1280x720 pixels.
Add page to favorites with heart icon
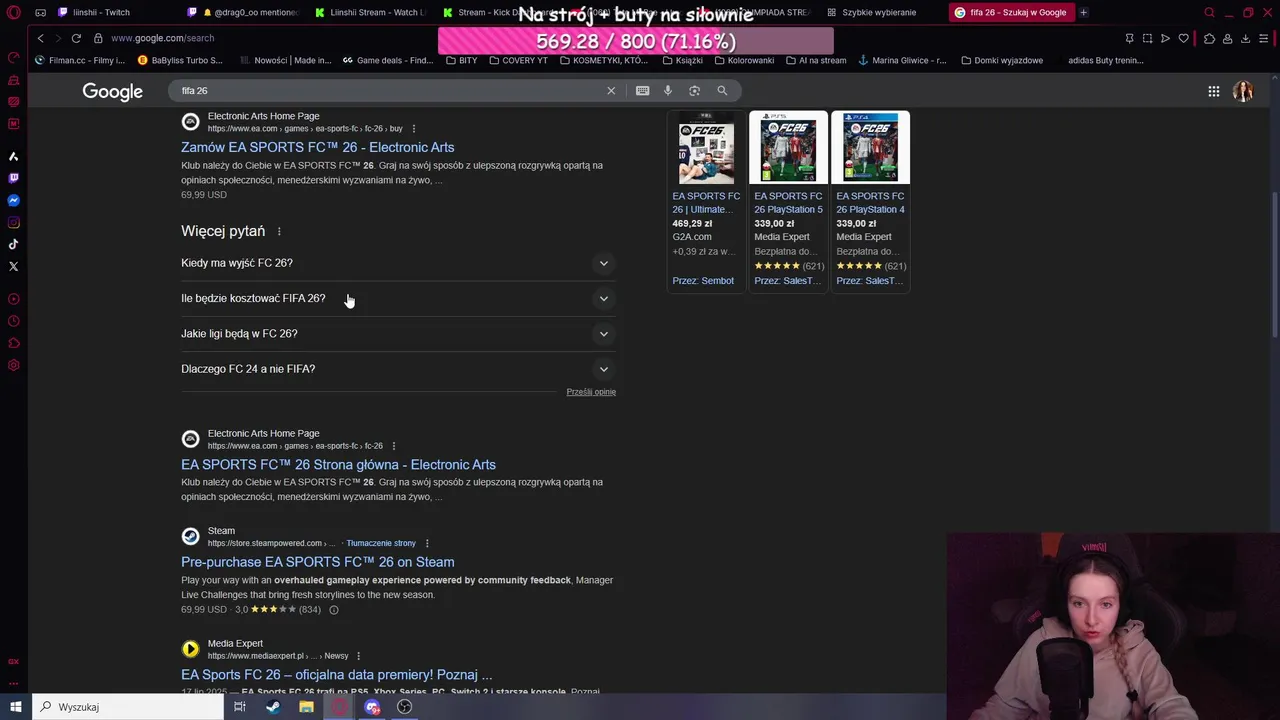pos(1183,38)
